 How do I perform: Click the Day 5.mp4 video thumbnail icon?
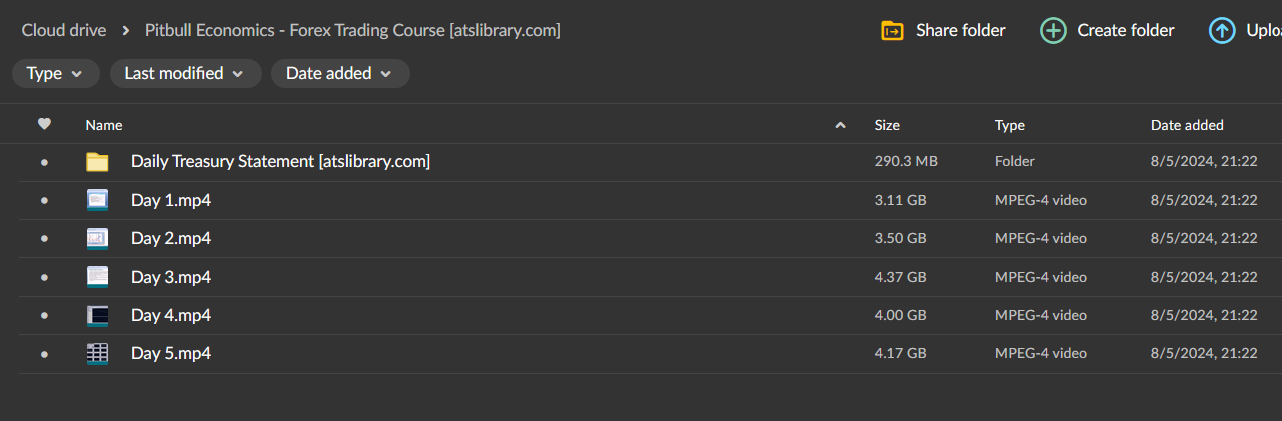pos(97,354)
